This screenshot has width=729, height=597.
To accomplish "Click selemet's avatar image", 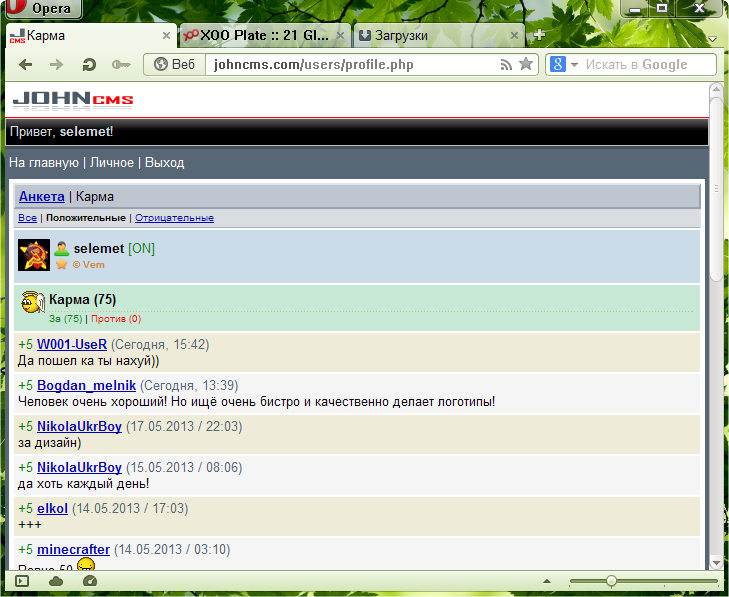I will pos(34,255).
